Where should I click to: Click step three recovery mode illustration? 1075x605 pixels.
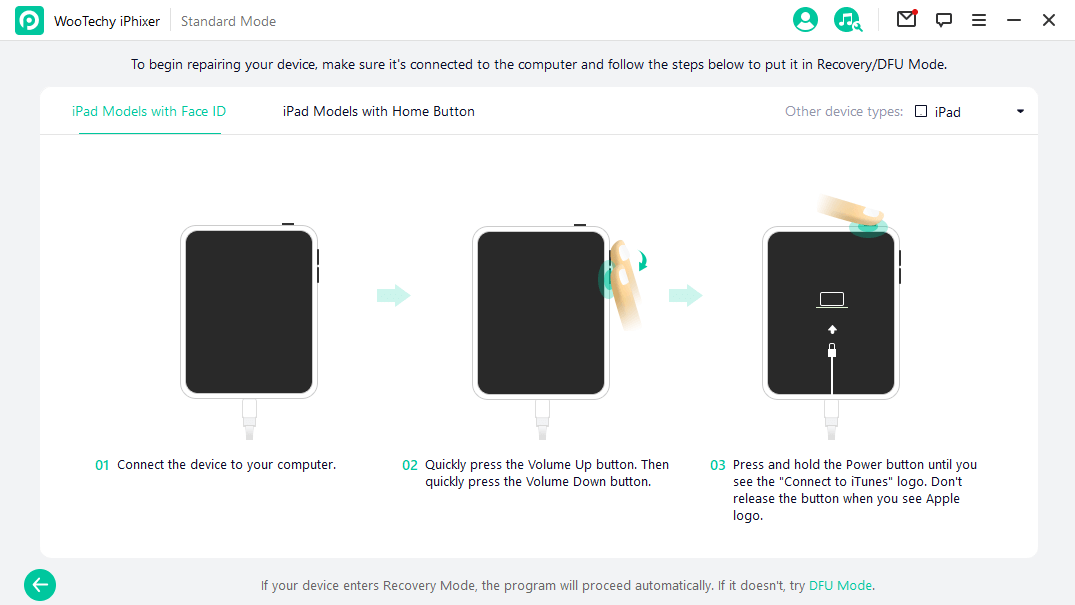[832, 318]
